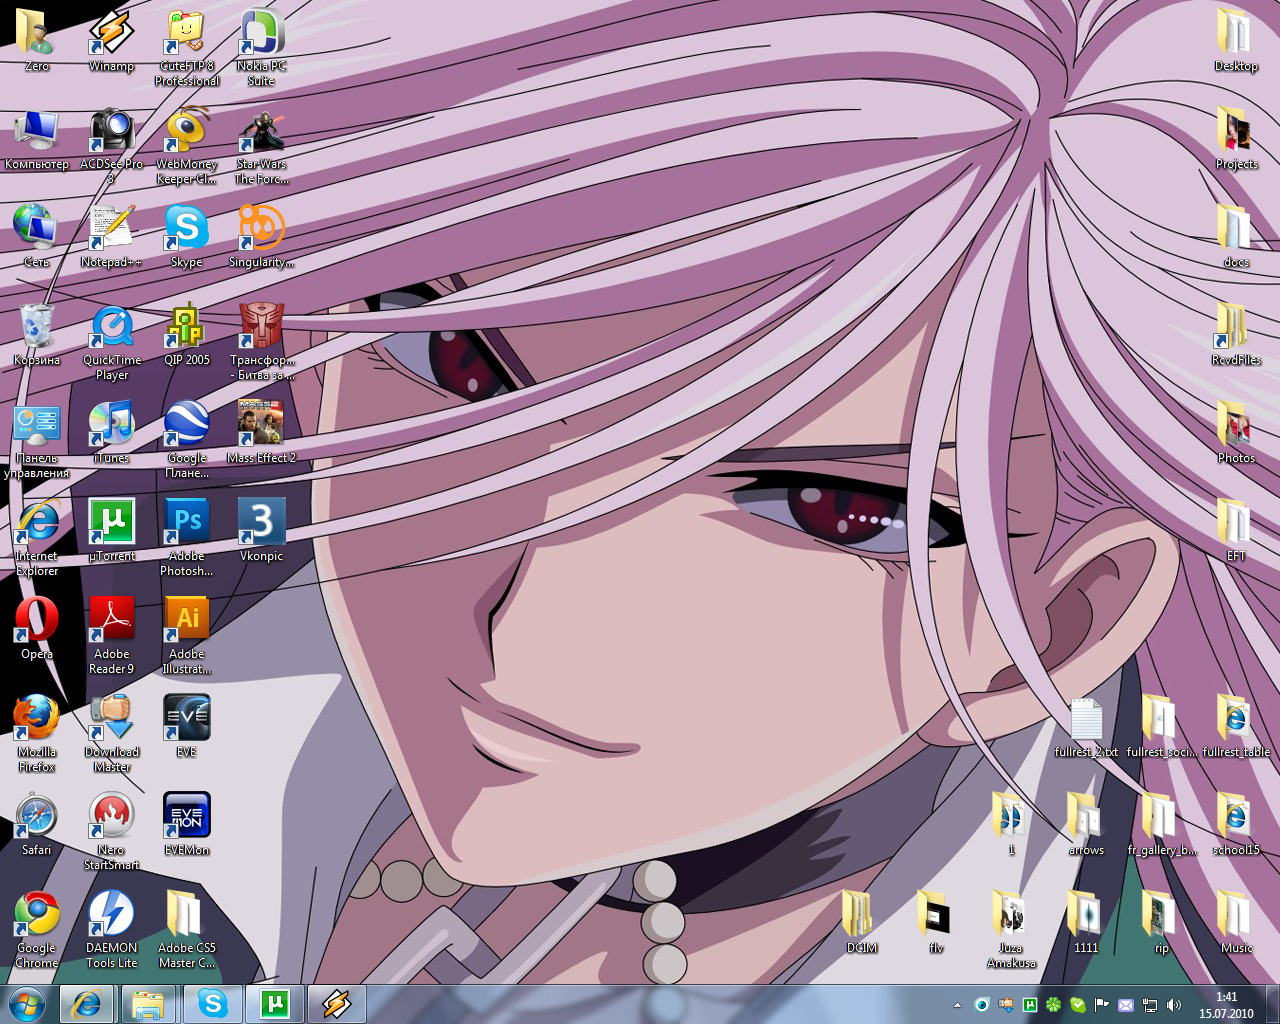Select the Notepad++ desktop shortcut

tap(111, 236)
